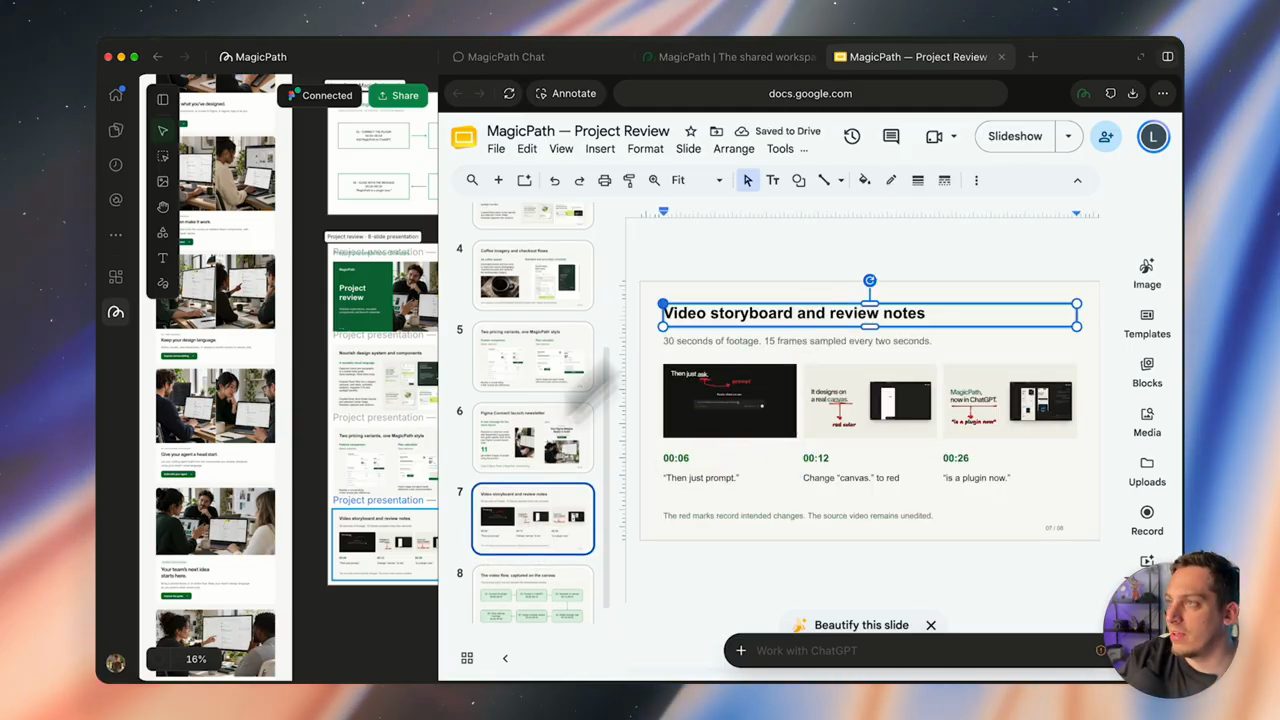This screenshot has height=720, width=1280.
Task: Expand the Slideshow options dropdown arrow
Action: click(x=1068, y=137)
